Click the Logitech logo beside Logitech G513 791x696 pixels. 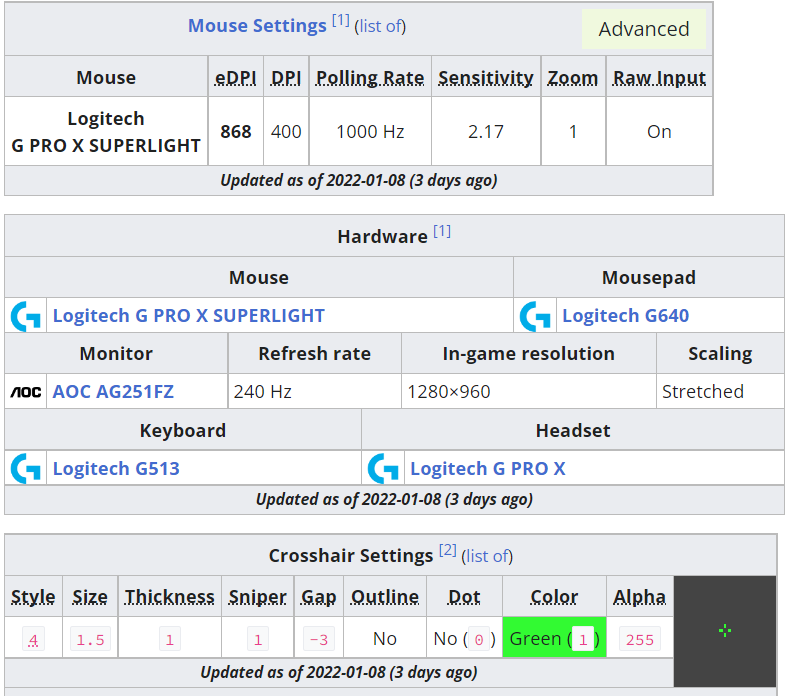point(26,469)
